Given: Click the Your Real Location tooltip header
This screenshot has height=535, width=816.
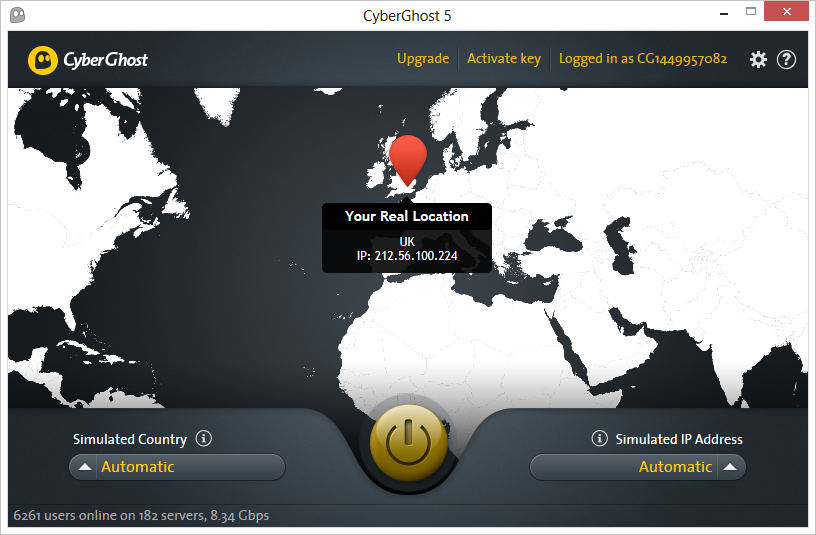Looking at the screenshot, I should coord(407,216).
